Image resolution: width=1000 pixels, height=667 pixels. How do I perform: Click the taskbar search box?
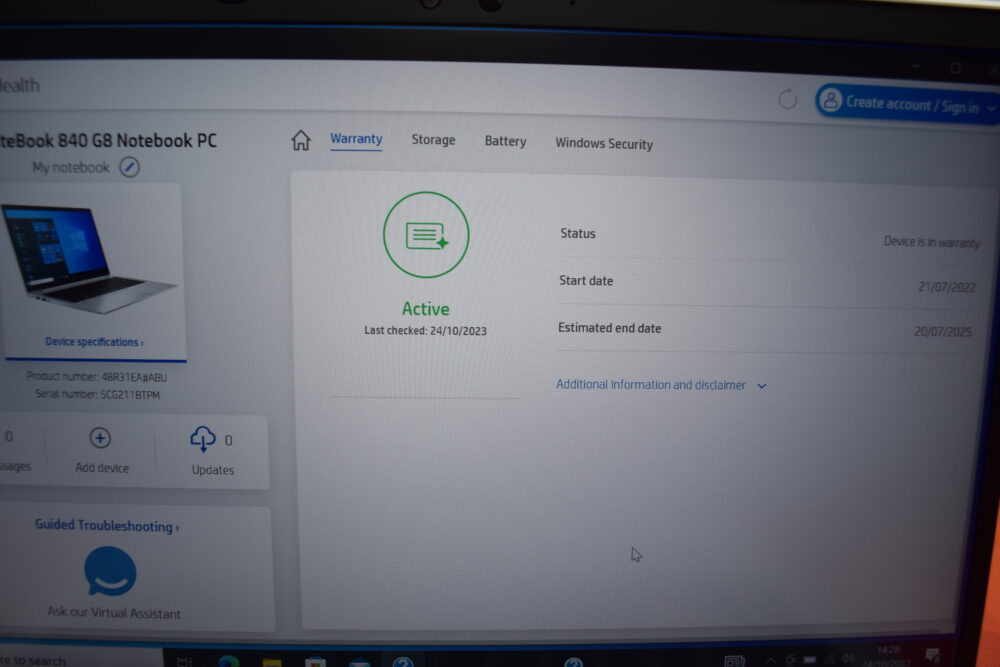click(x=81, y=659)
